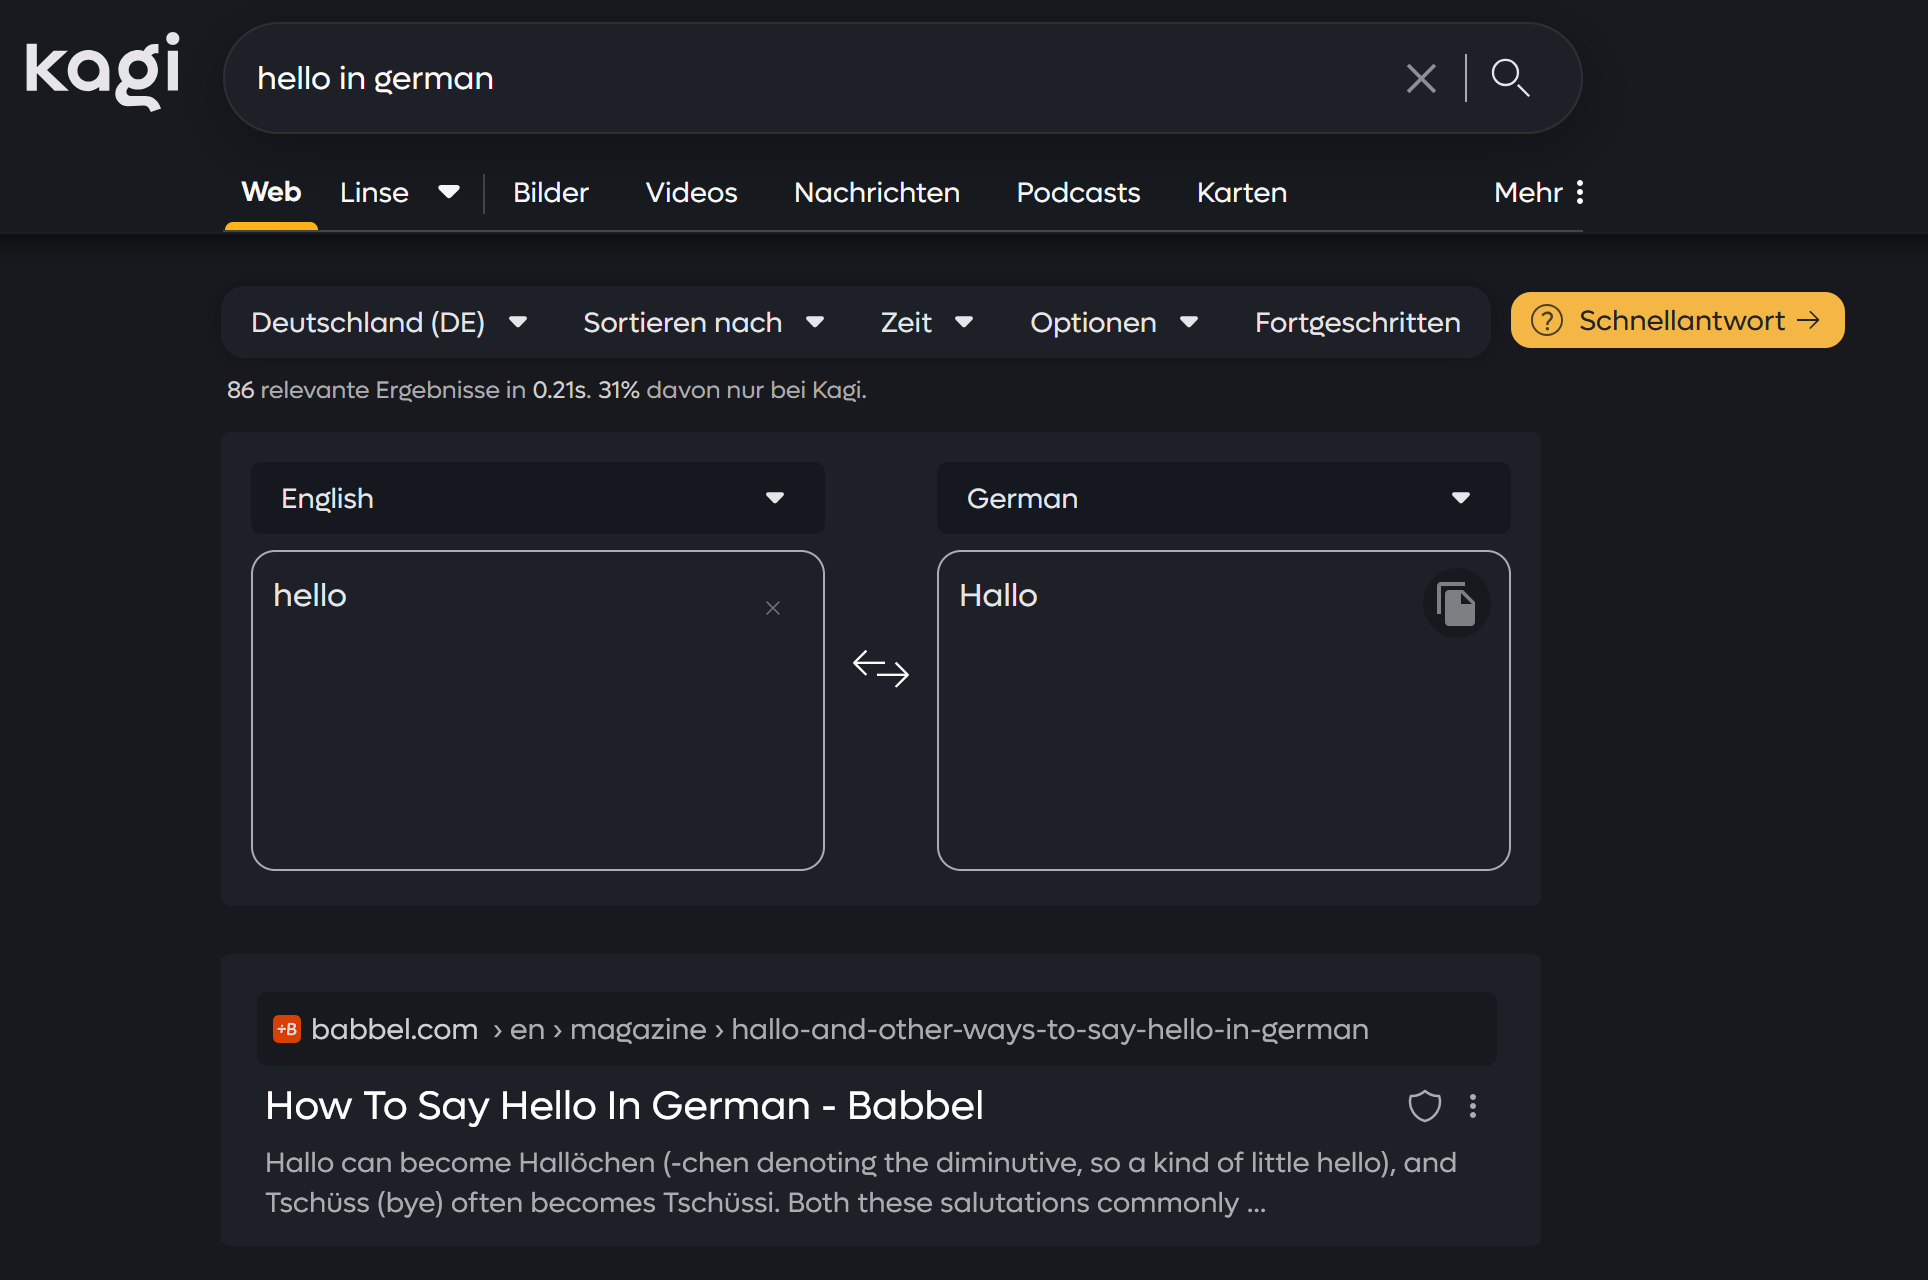The width and height of the screenshot is (1928, 1280).
Task: Open the Deutschland (DE) region dropdown
Action: (x=389, y=322)
